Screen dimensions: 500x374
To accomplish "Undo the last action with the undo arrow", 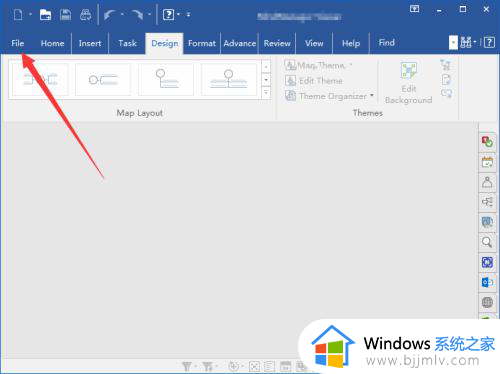I will click(110, 15).
